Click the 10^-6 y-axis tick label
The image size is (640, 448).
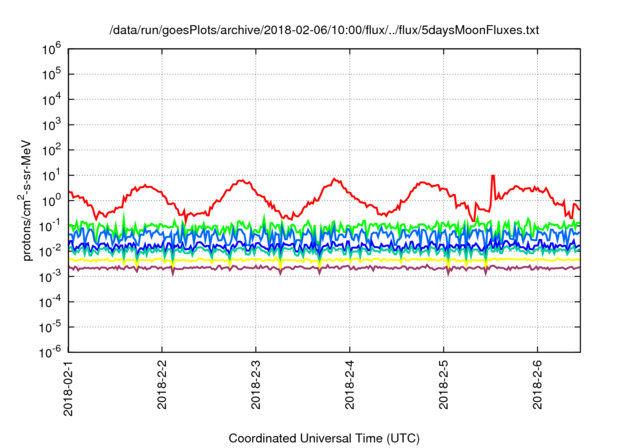coord(51,352)
